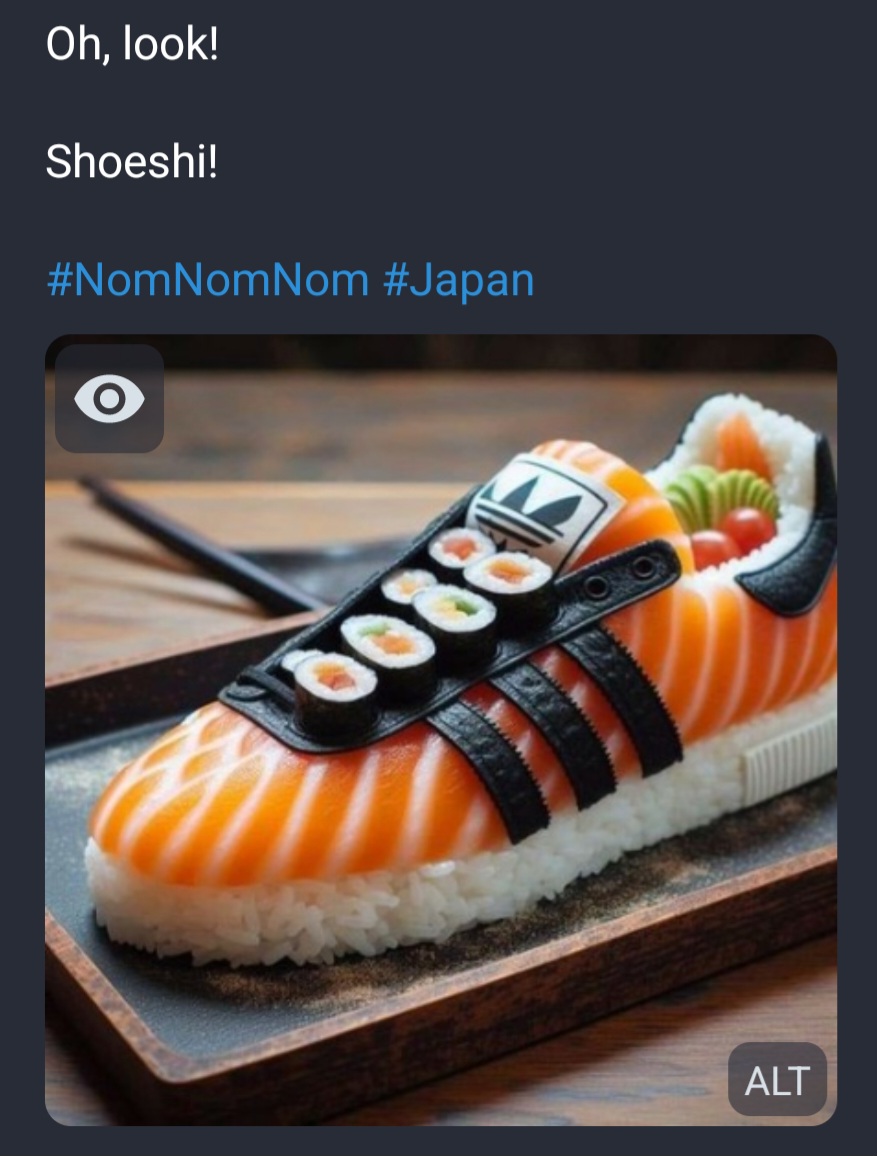Viewport: 877px width, 1156px height.
Task: Toggle the eye icon to hide the image
Action: pos(109,399)
